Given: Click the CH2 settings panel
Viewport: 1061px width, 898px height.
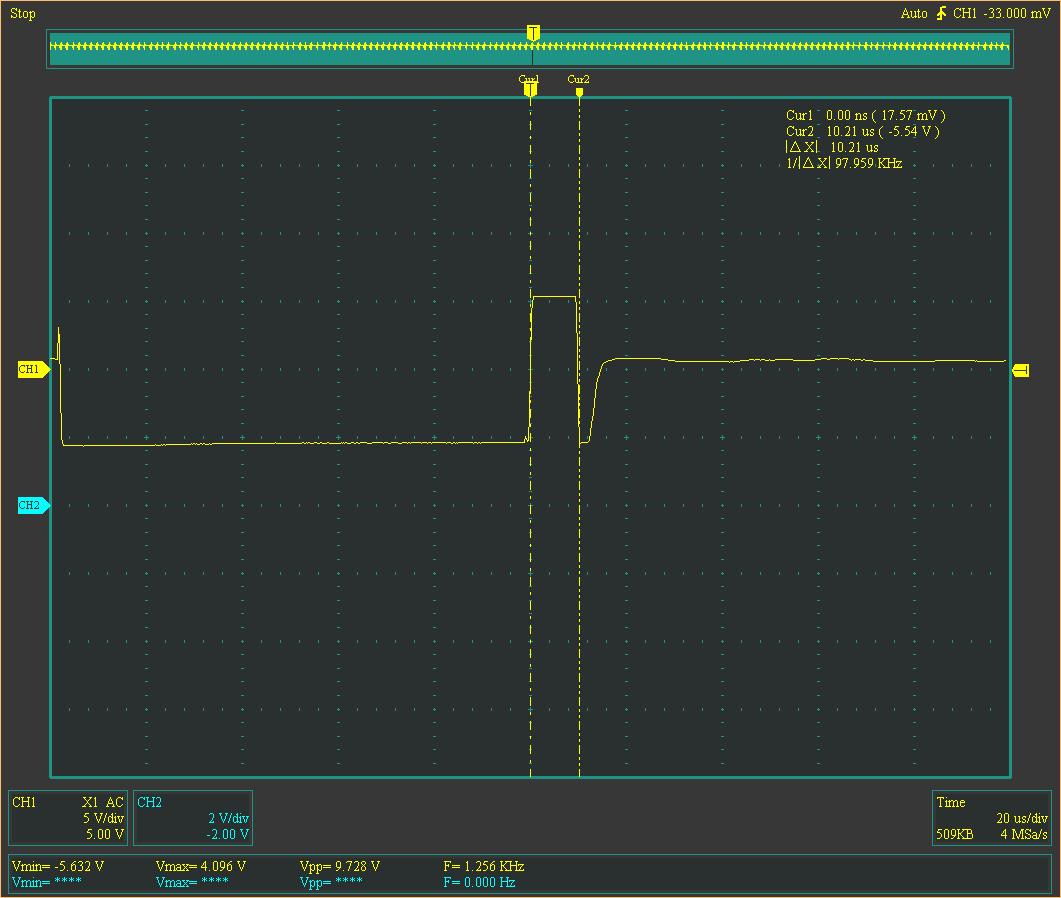Looking at the screenshot, I should [193, 818].
